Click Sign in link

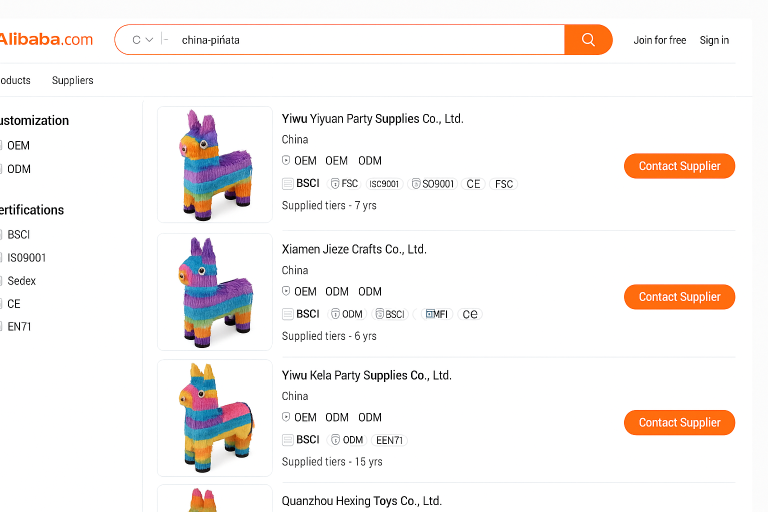click(x=714, y=40)
